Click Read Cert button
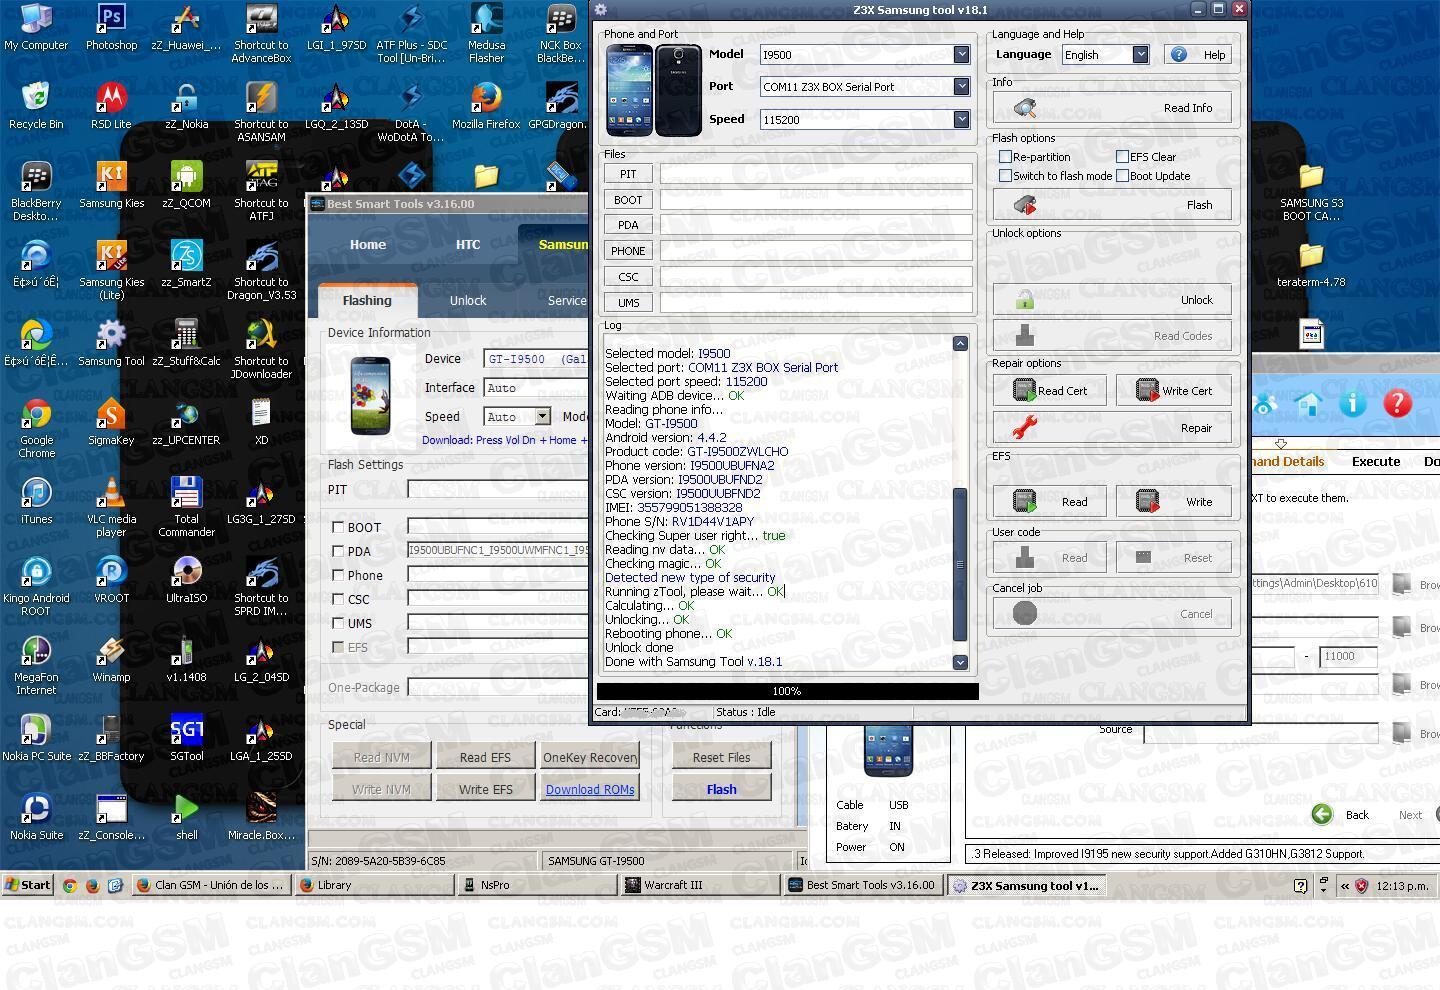Image resolution: width=1440 pixels, height=990 pixels. pyautogui.click(x=1050, y=391)
